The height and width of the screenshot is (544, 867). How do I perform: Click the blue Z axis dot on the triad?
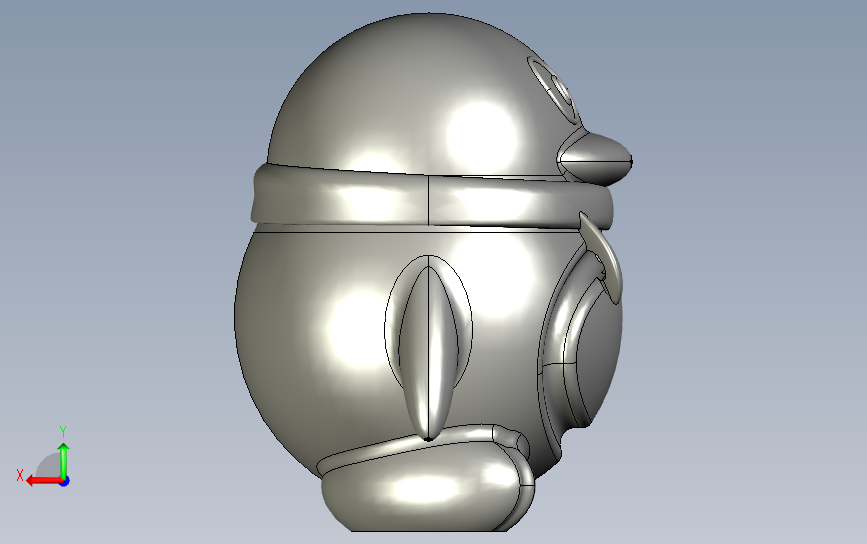point(65,482)
